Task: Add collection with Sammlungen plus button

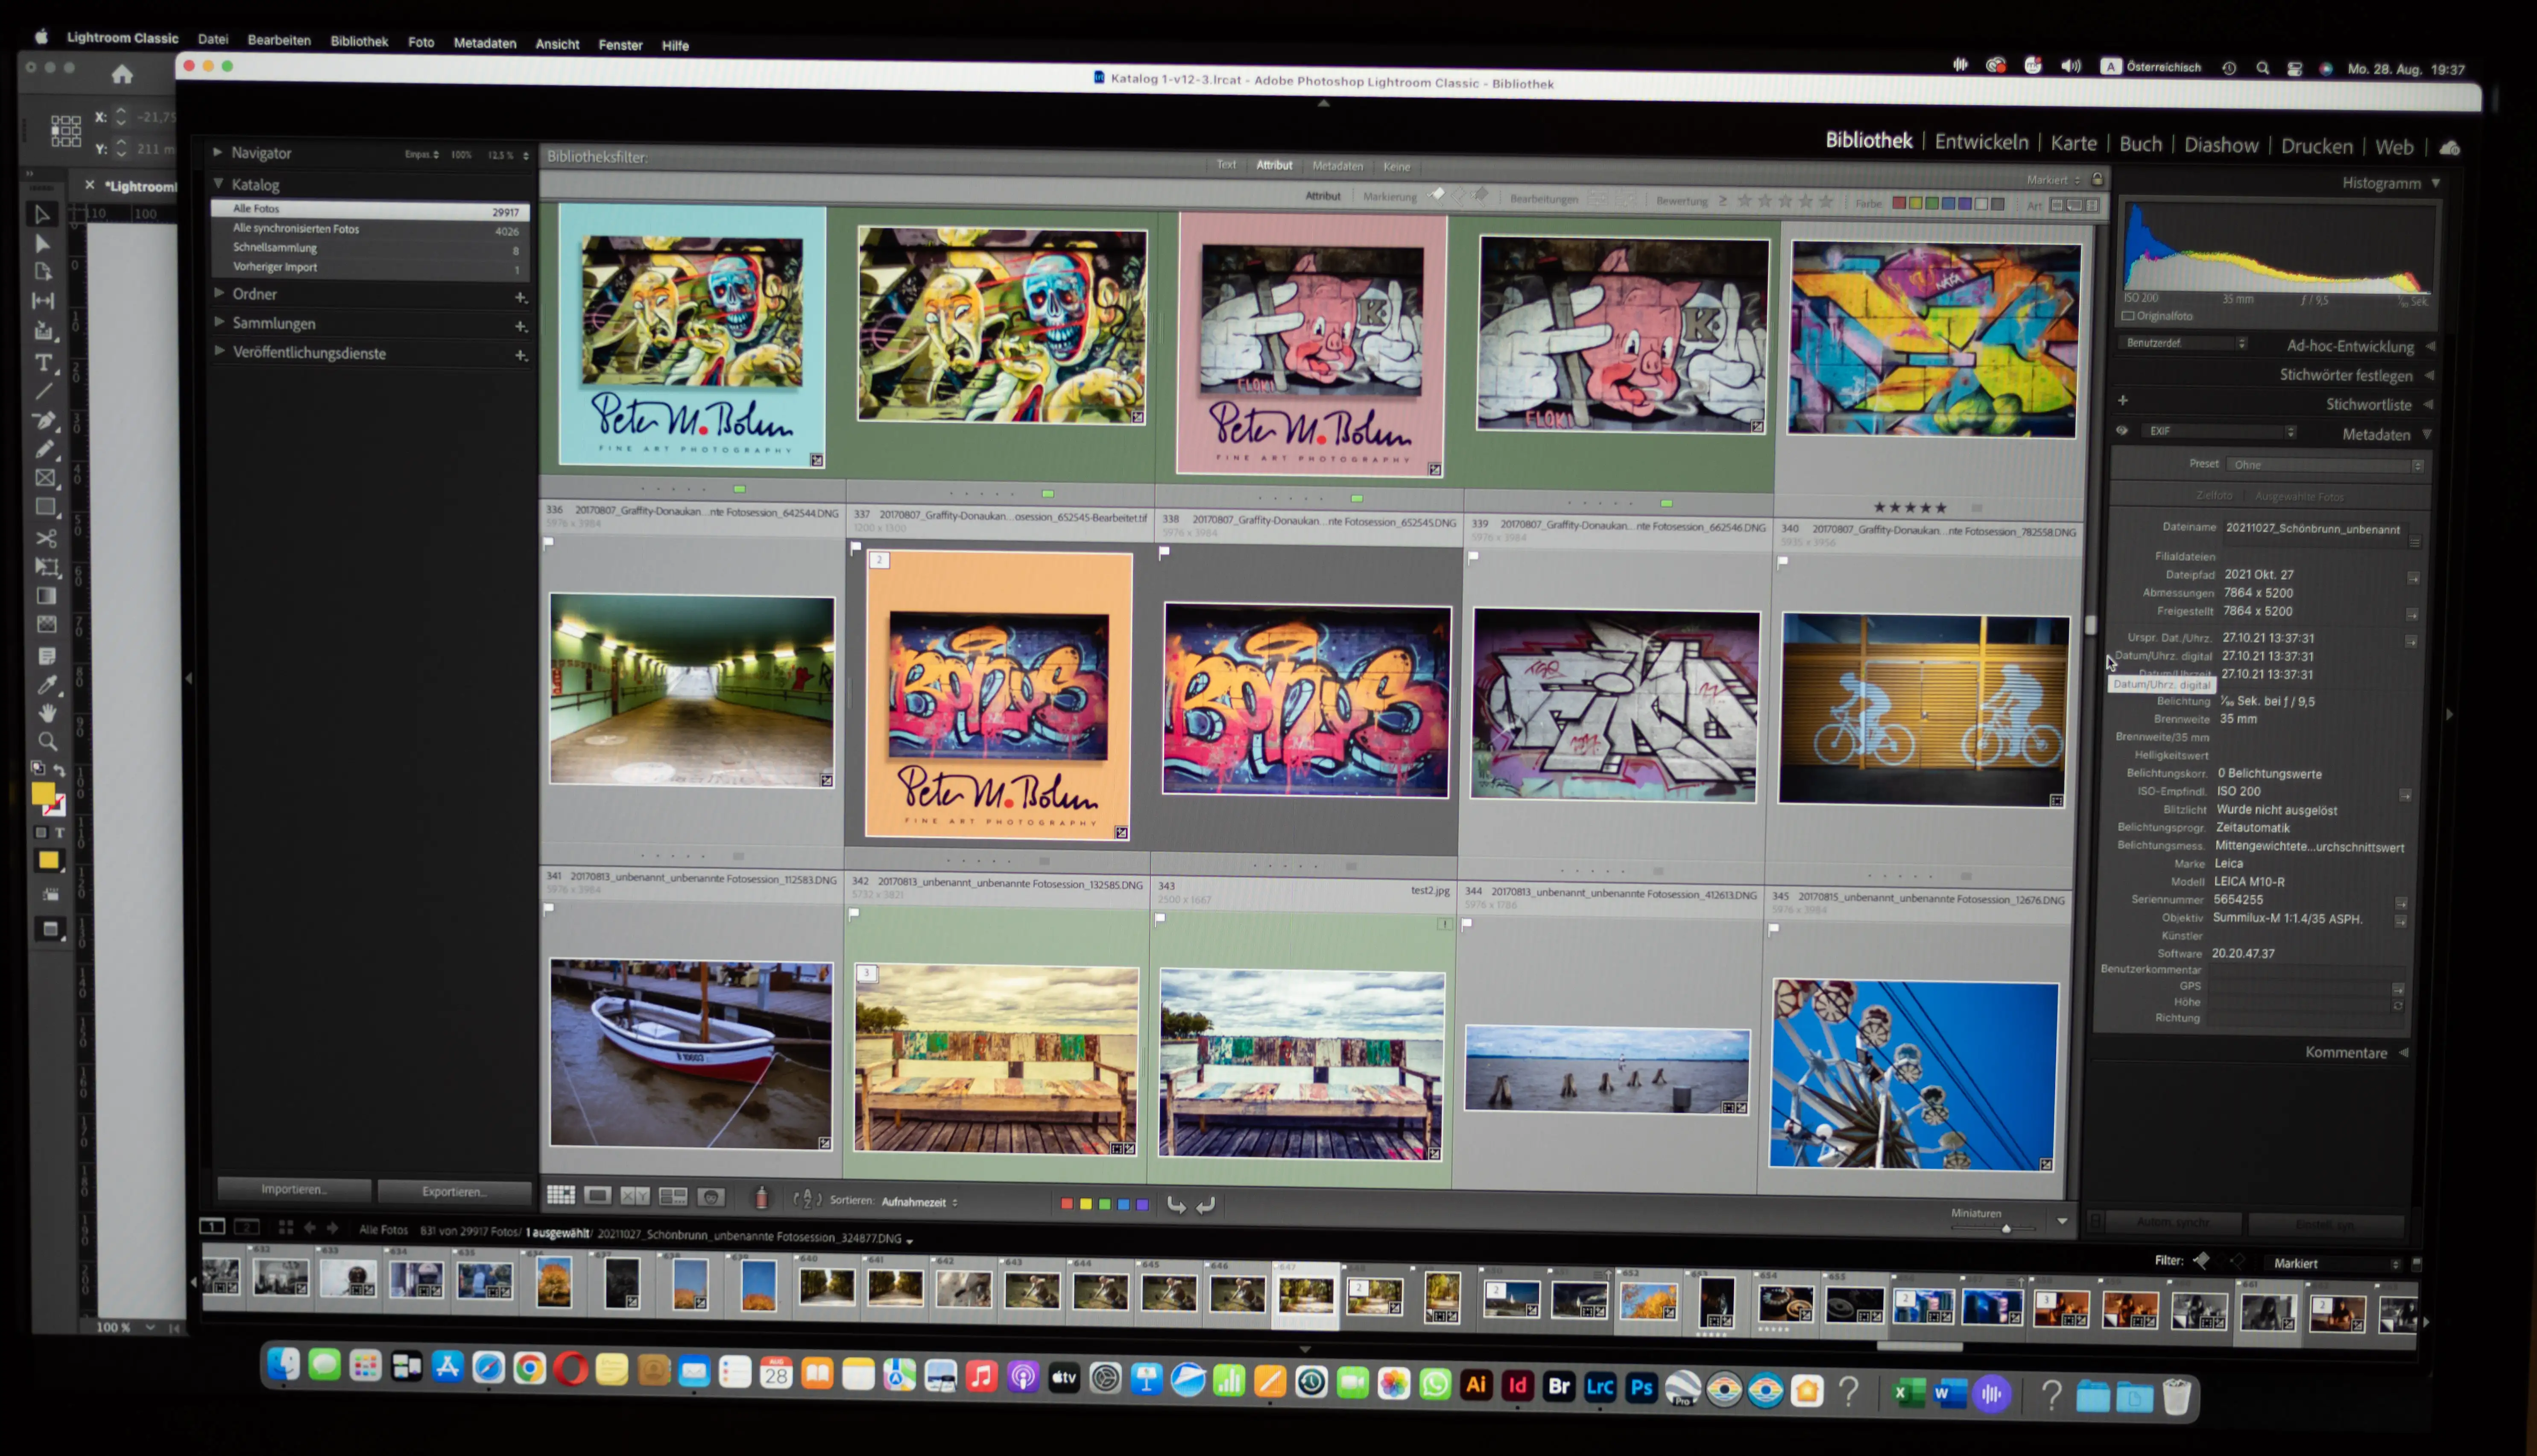Action: (x=520, y=326)
